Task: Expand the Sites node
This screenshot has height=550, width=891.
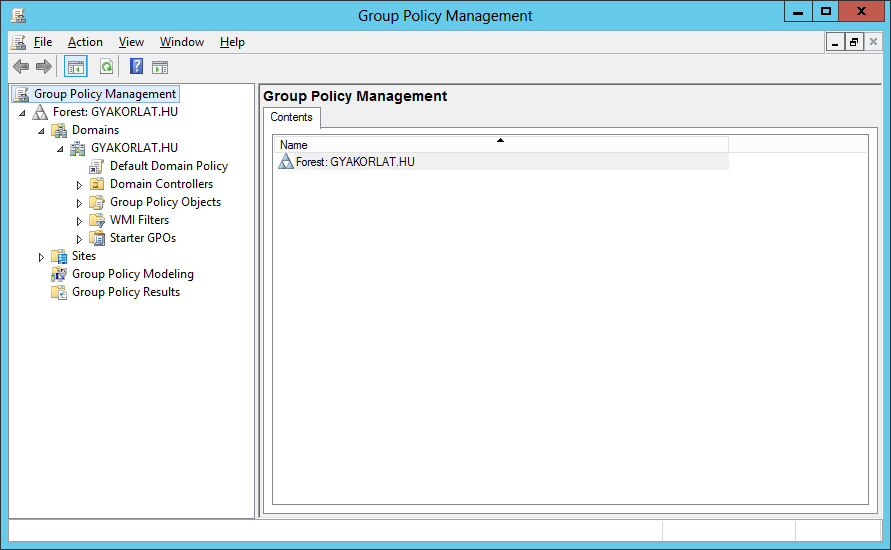Action: 41,257
